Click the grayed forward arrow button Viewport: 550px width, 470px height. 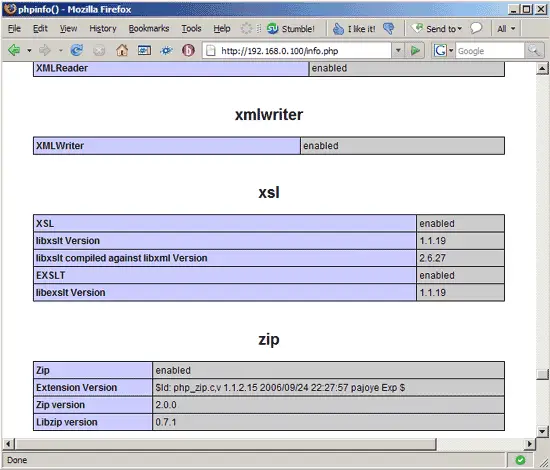[x=45, y=51]
